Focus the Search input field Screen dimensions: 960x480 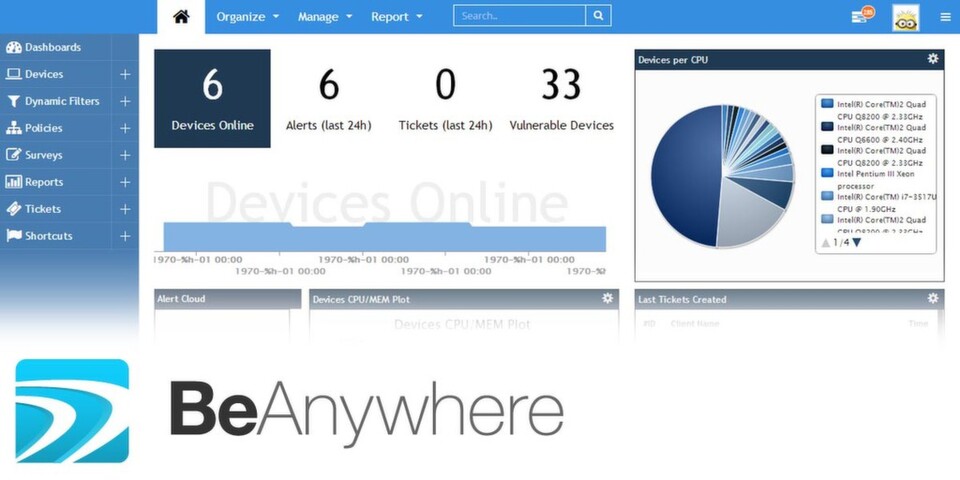519,16
